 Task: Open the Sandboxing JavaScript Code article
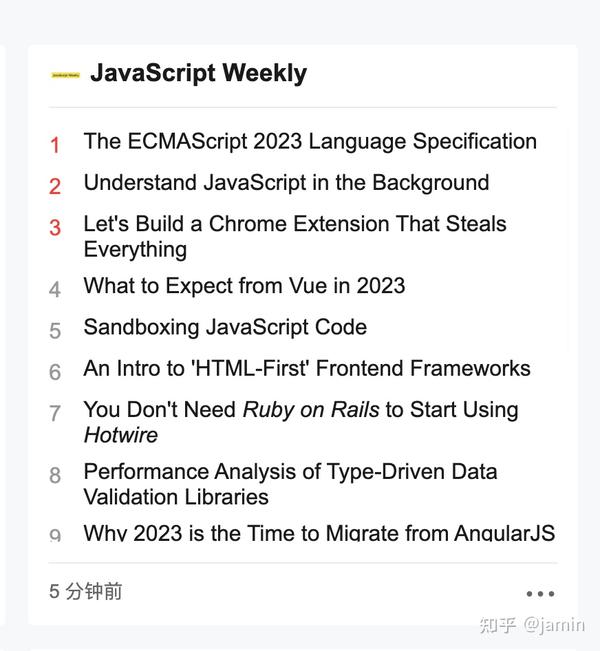(225, 328)
